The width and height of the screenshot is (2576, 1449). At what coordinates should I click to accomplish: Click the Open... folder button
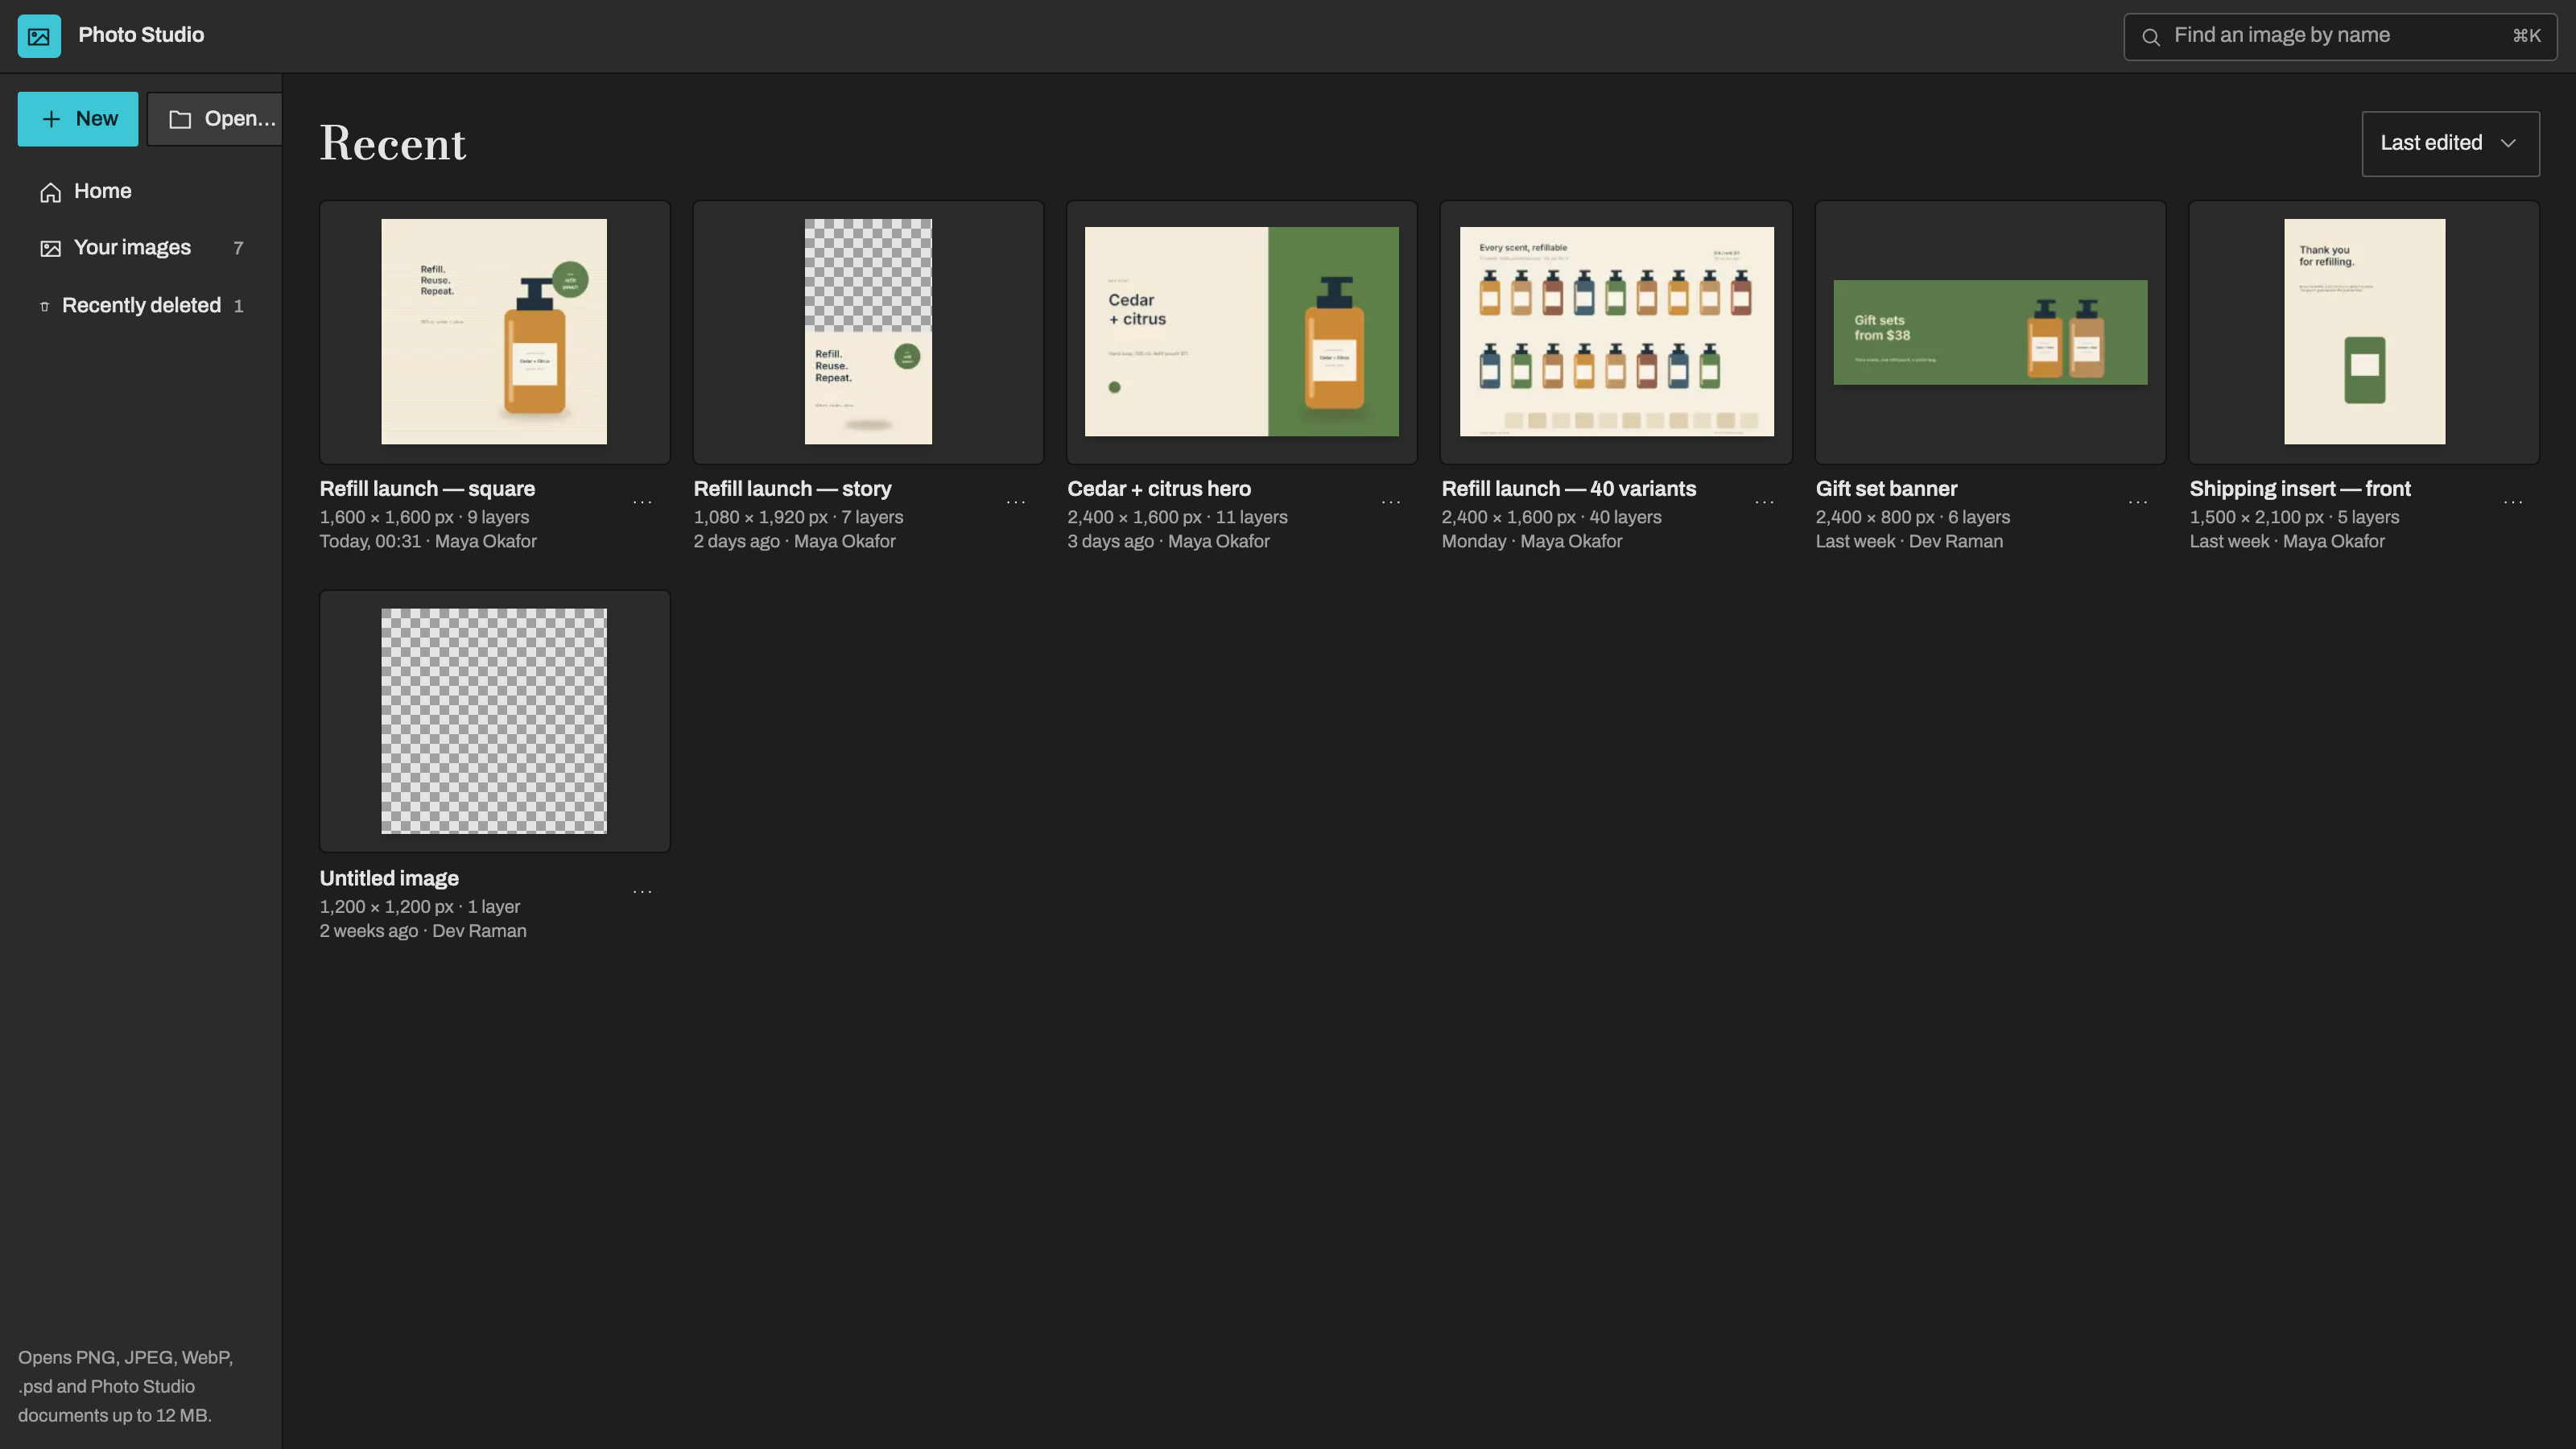pos(216,119)
